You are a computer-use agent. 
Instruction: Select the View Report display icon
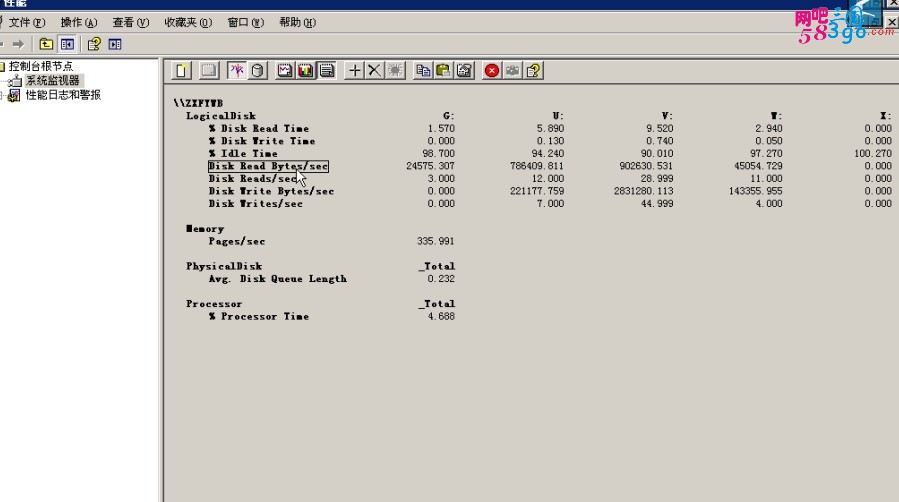[x=327, y=70]
